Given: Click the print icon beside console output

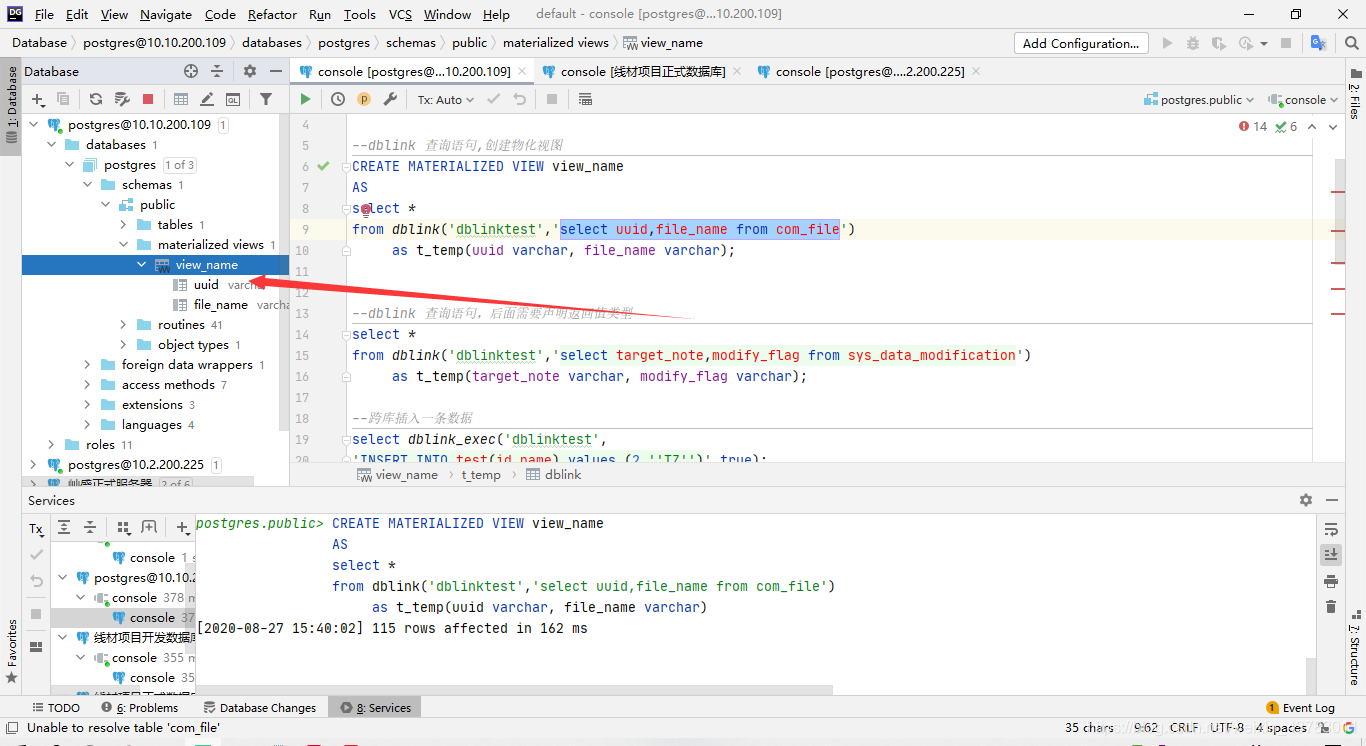Looking at the screenshot, I should tap(1330, 580).
